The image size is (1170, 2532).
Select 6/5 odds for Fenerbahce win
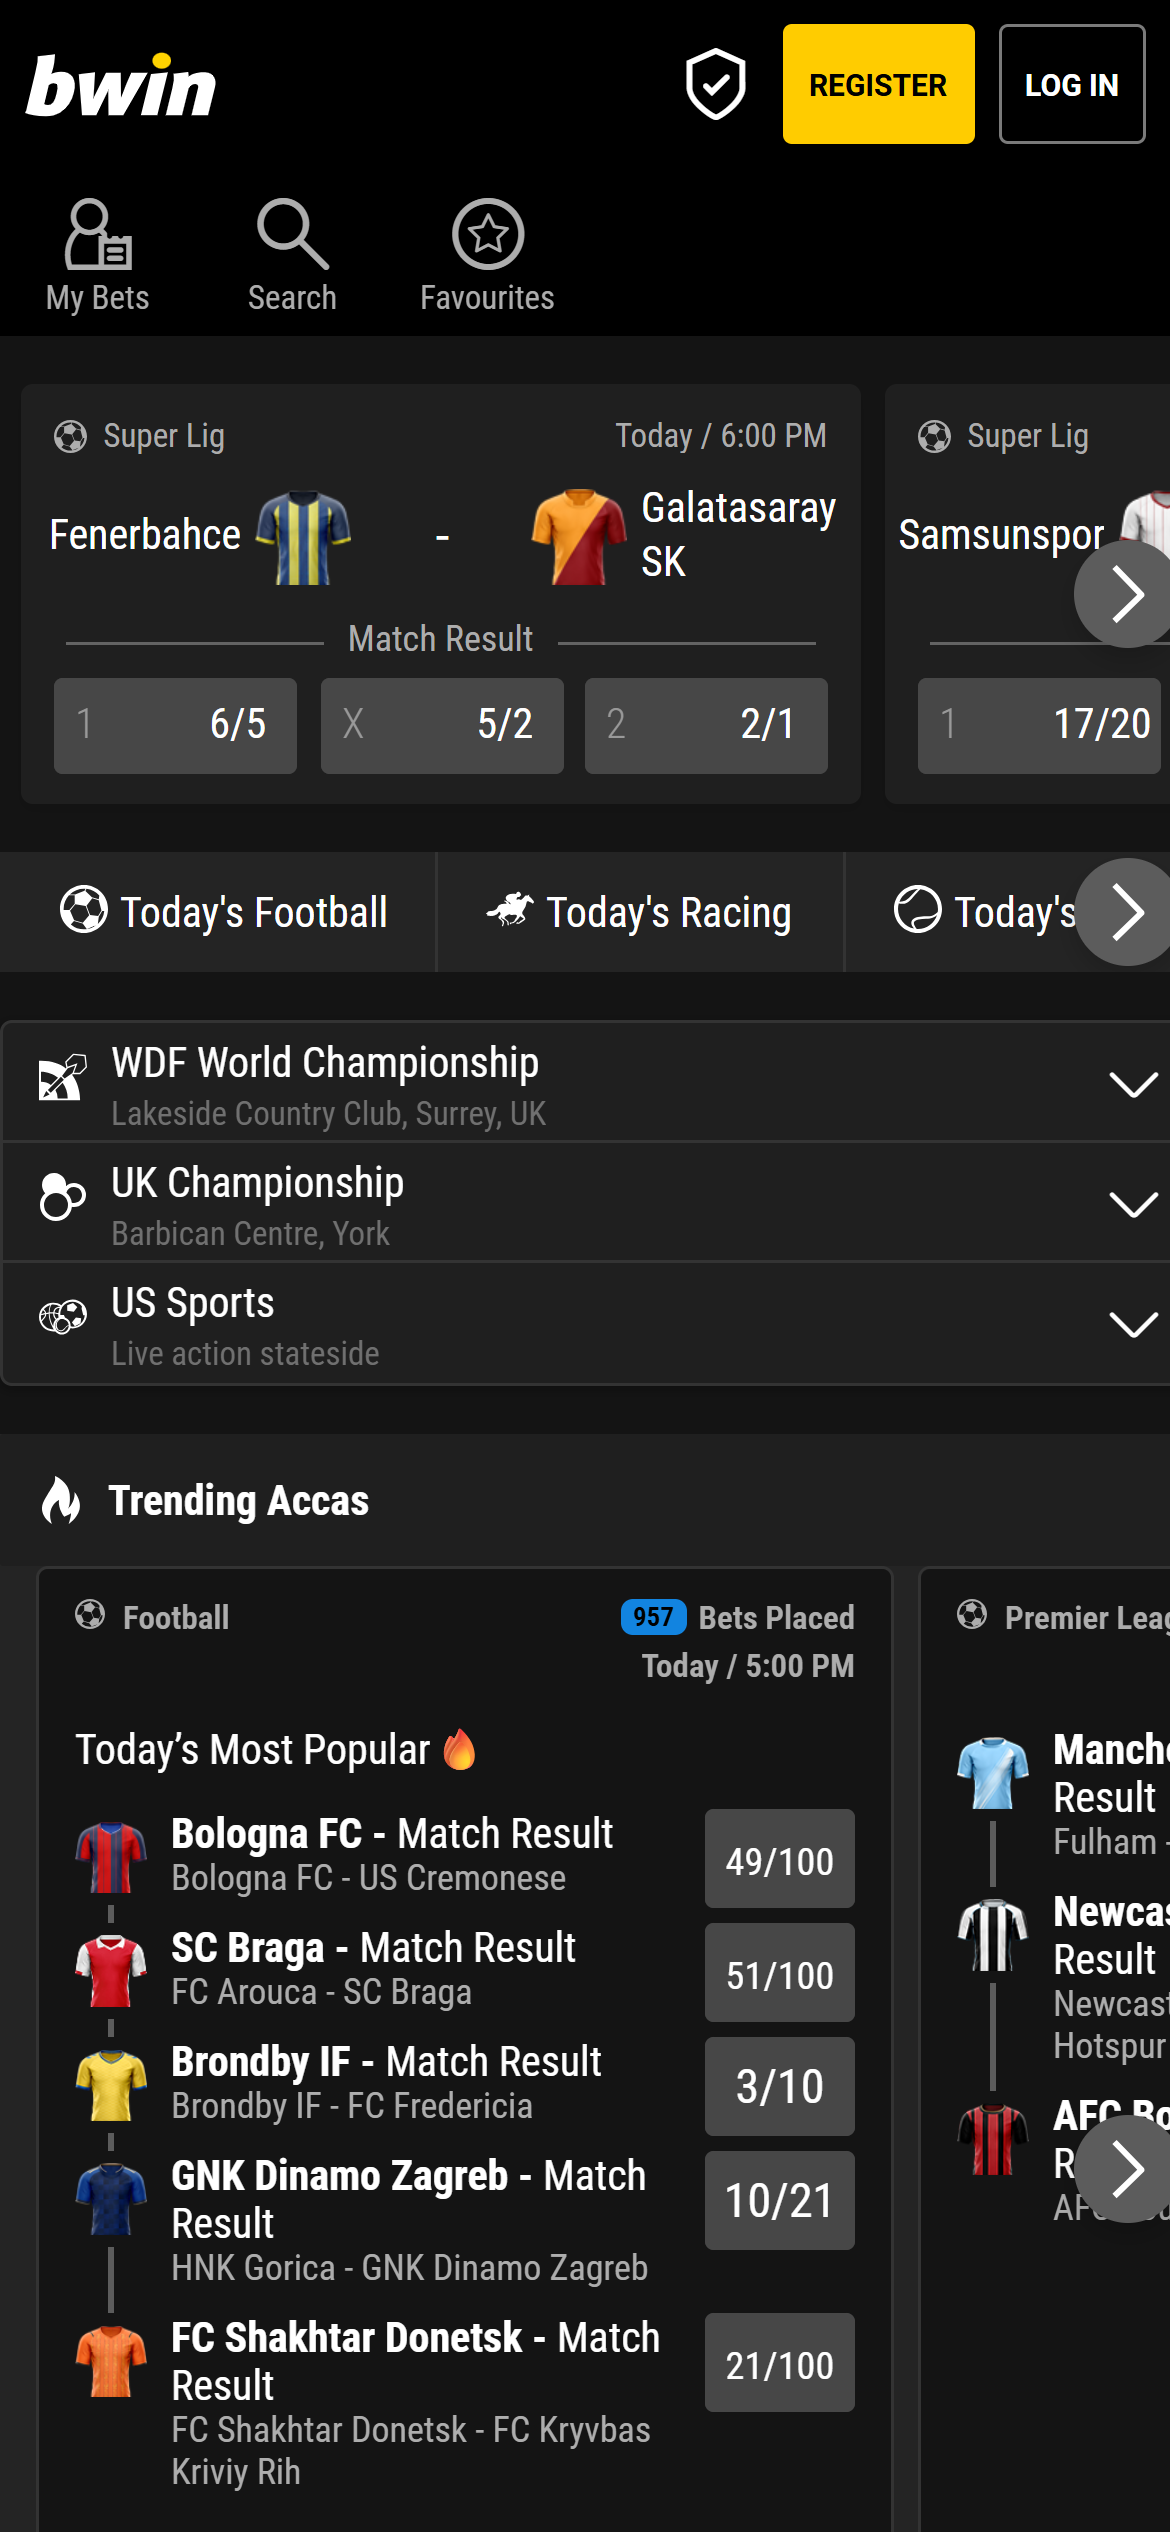[174, 726]
